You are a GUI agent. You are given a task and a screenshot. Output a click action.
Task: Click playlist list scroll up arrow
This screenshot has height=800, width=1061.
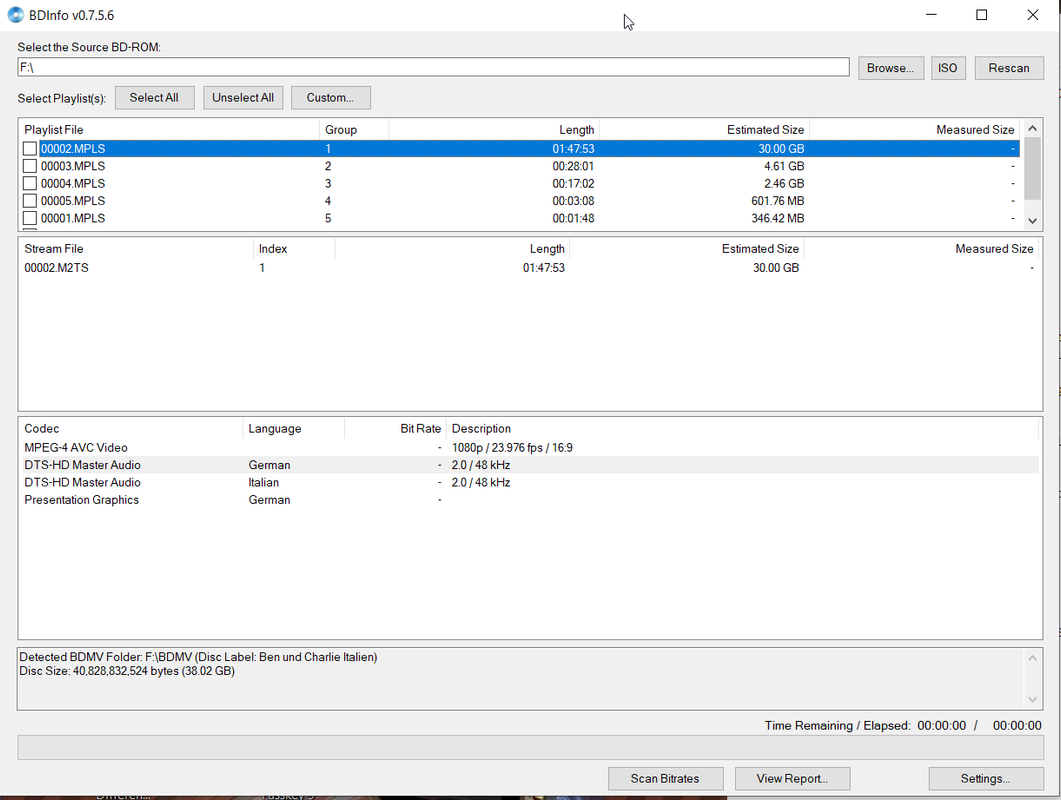click(x=1032, y=128)
